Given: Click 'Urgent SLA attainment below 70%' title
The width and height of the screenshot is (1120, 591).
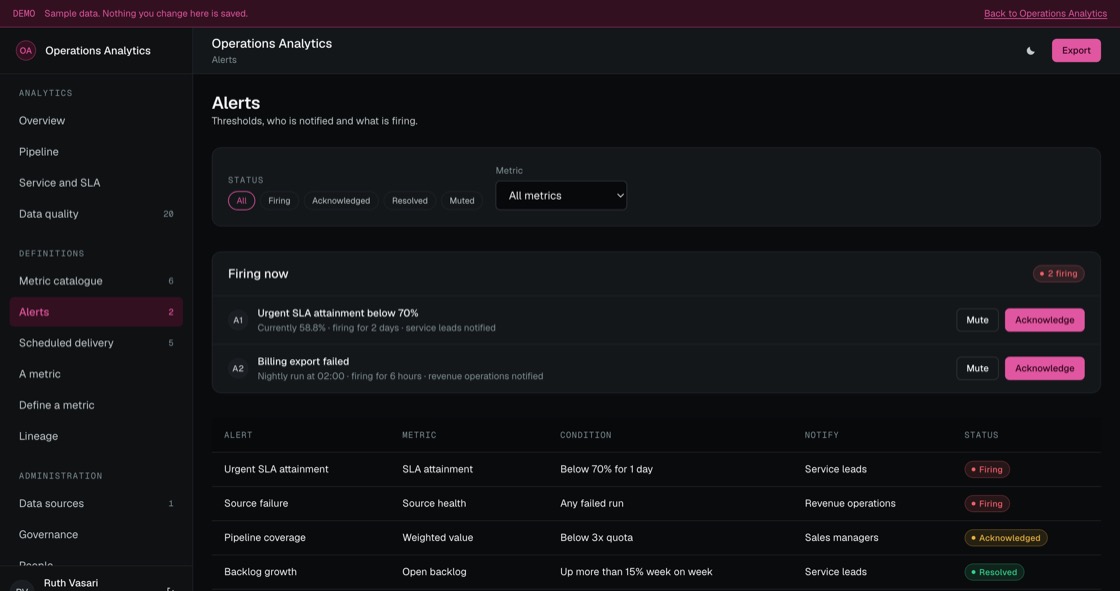Looking at the screenshot, I should pos(338,313).
